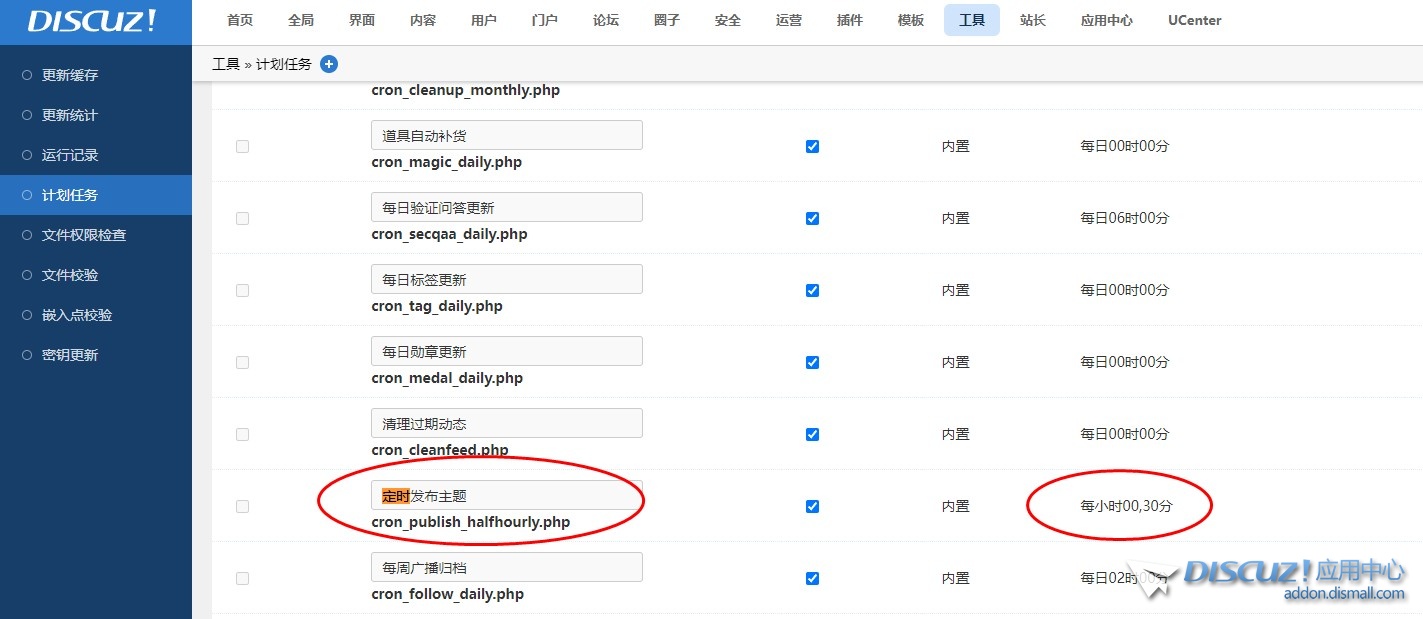
Task: Click the DISCUZ! logo
Action: pyautogui.click(x=93, y=21)
